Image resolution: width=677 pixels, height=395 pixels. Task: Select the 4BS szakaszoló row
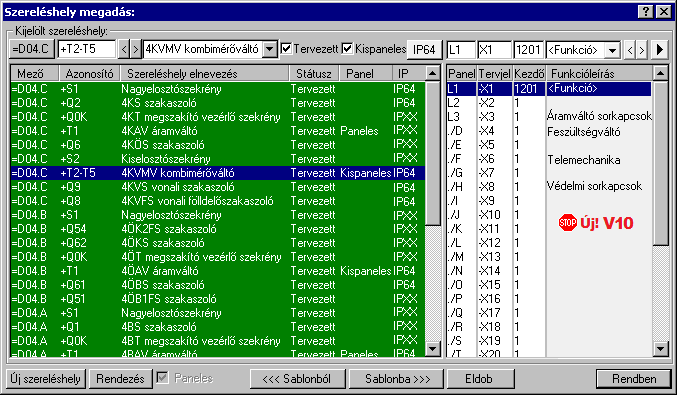pyautogui.click(x=218, y=327)
